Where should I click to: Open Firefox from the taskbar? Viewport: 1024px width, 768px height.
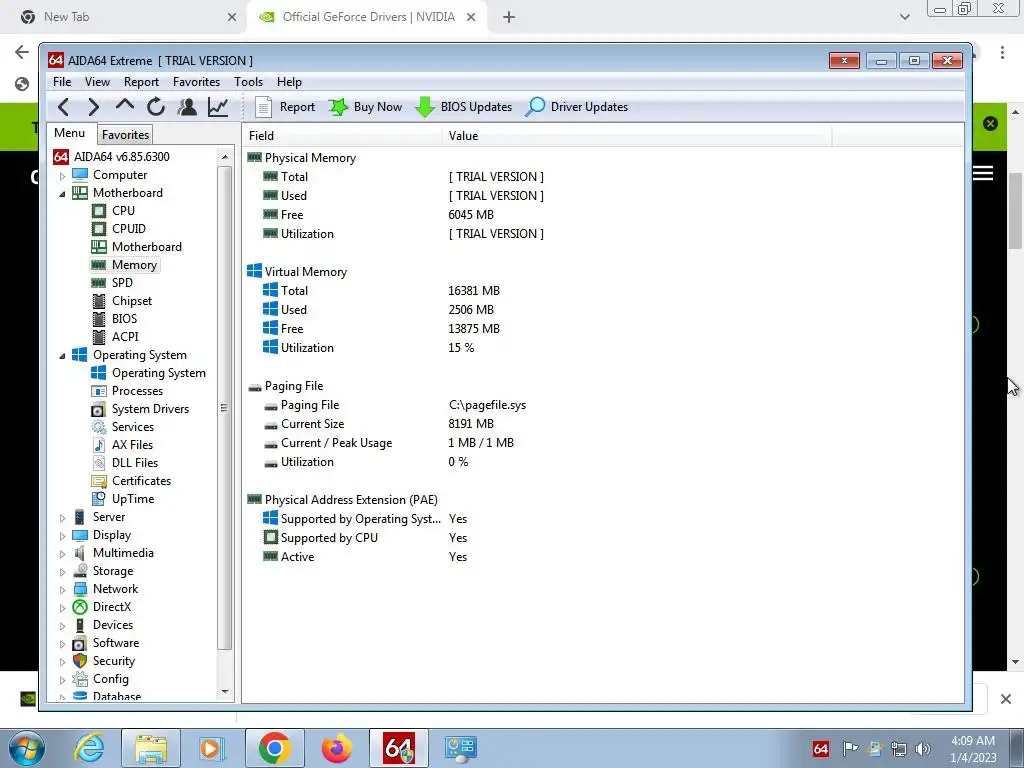pos(336,748)
